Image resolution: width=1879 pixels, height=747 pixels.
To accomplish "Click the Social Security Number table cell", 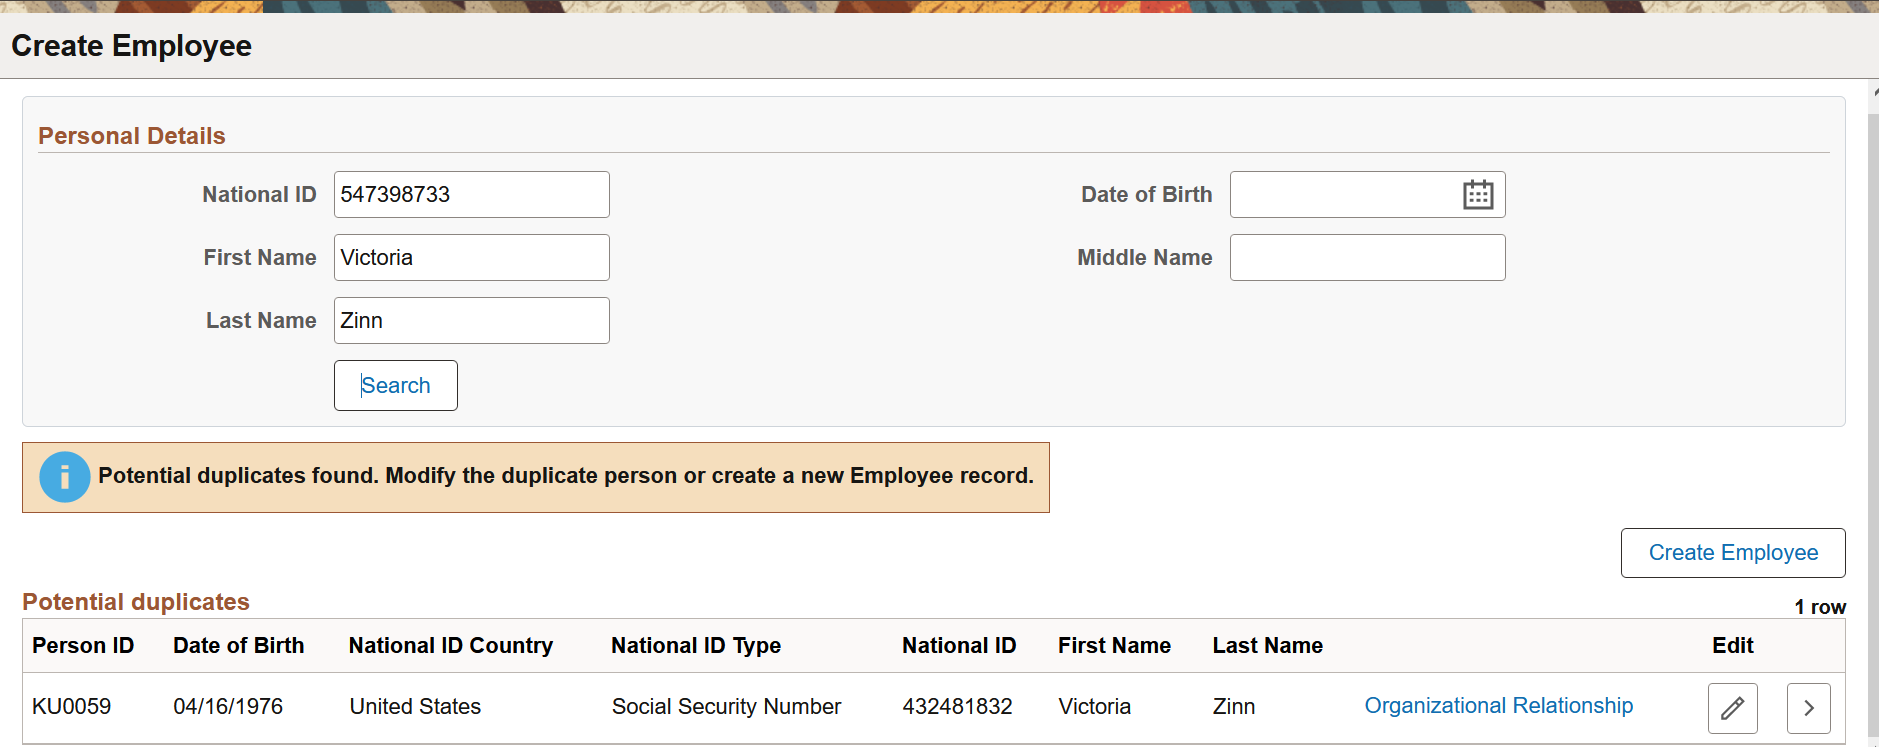I will click(x=726, y=707).
